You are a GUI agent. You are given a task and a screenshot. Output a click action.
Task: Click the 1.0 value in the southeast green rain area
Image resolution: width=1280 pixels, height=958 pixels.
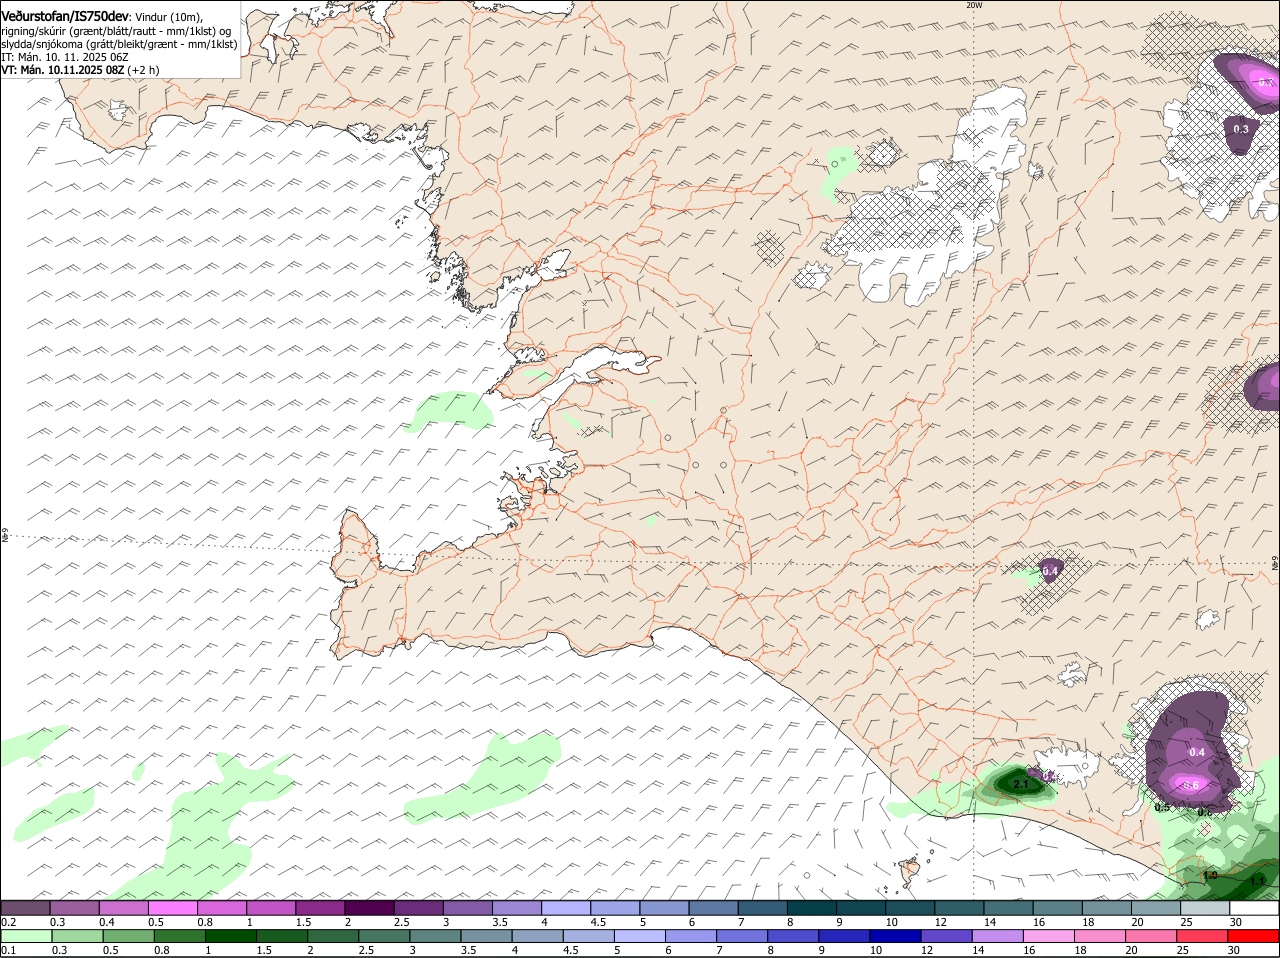(x=1210, y=875)
